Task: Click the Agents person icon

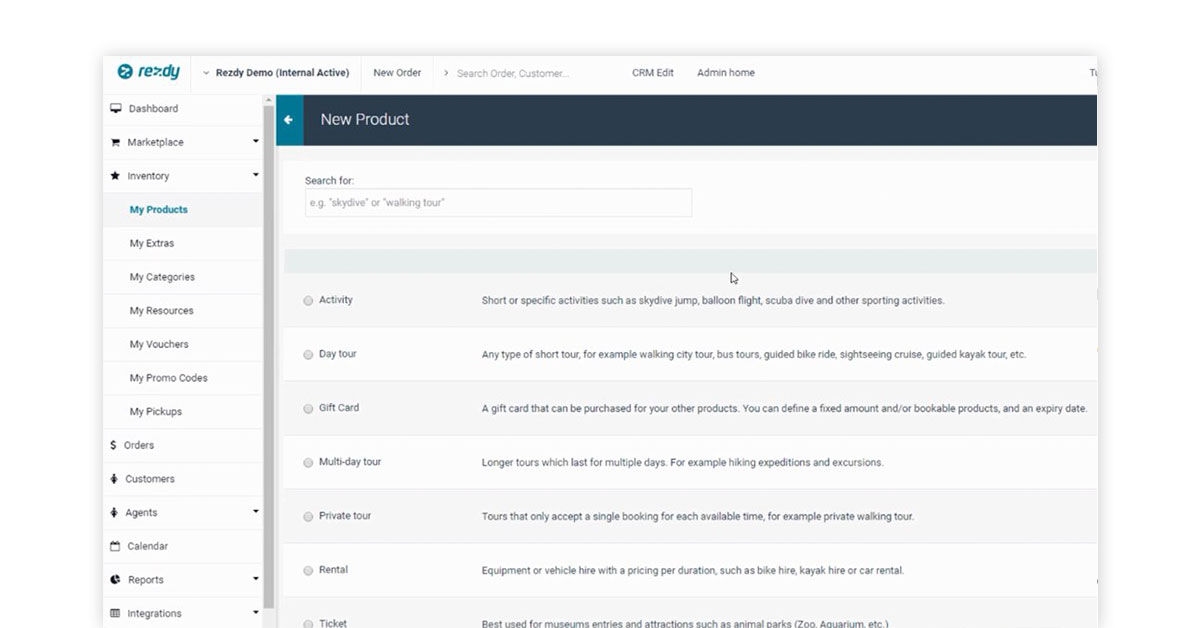Action: click(114, 513)
